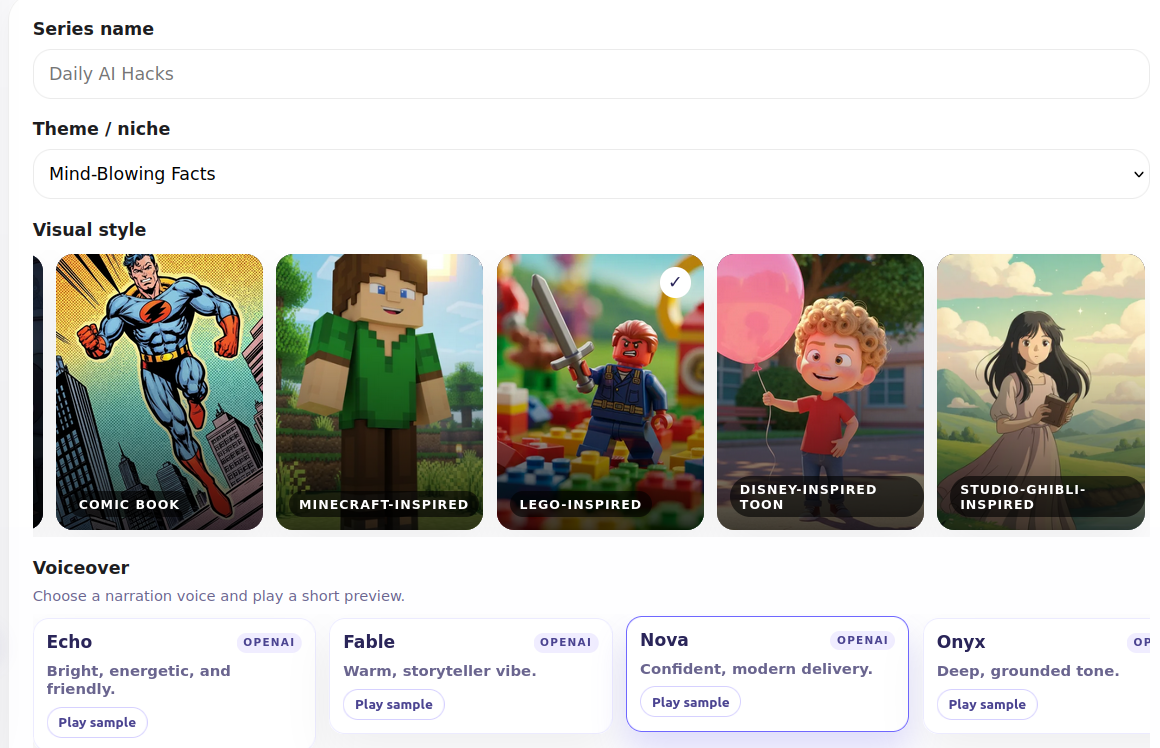Pick the Disney-Inspired Toon style
This screenshot has width=1160, height=748.
tap(820, 391)
